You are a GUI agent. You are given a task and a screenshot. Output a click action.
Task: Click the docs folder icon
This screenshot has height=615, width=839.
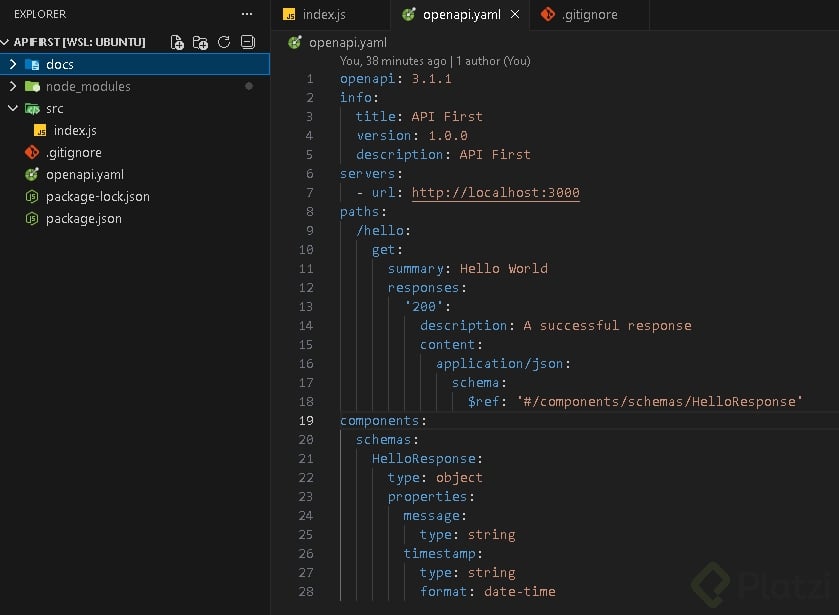32,65
